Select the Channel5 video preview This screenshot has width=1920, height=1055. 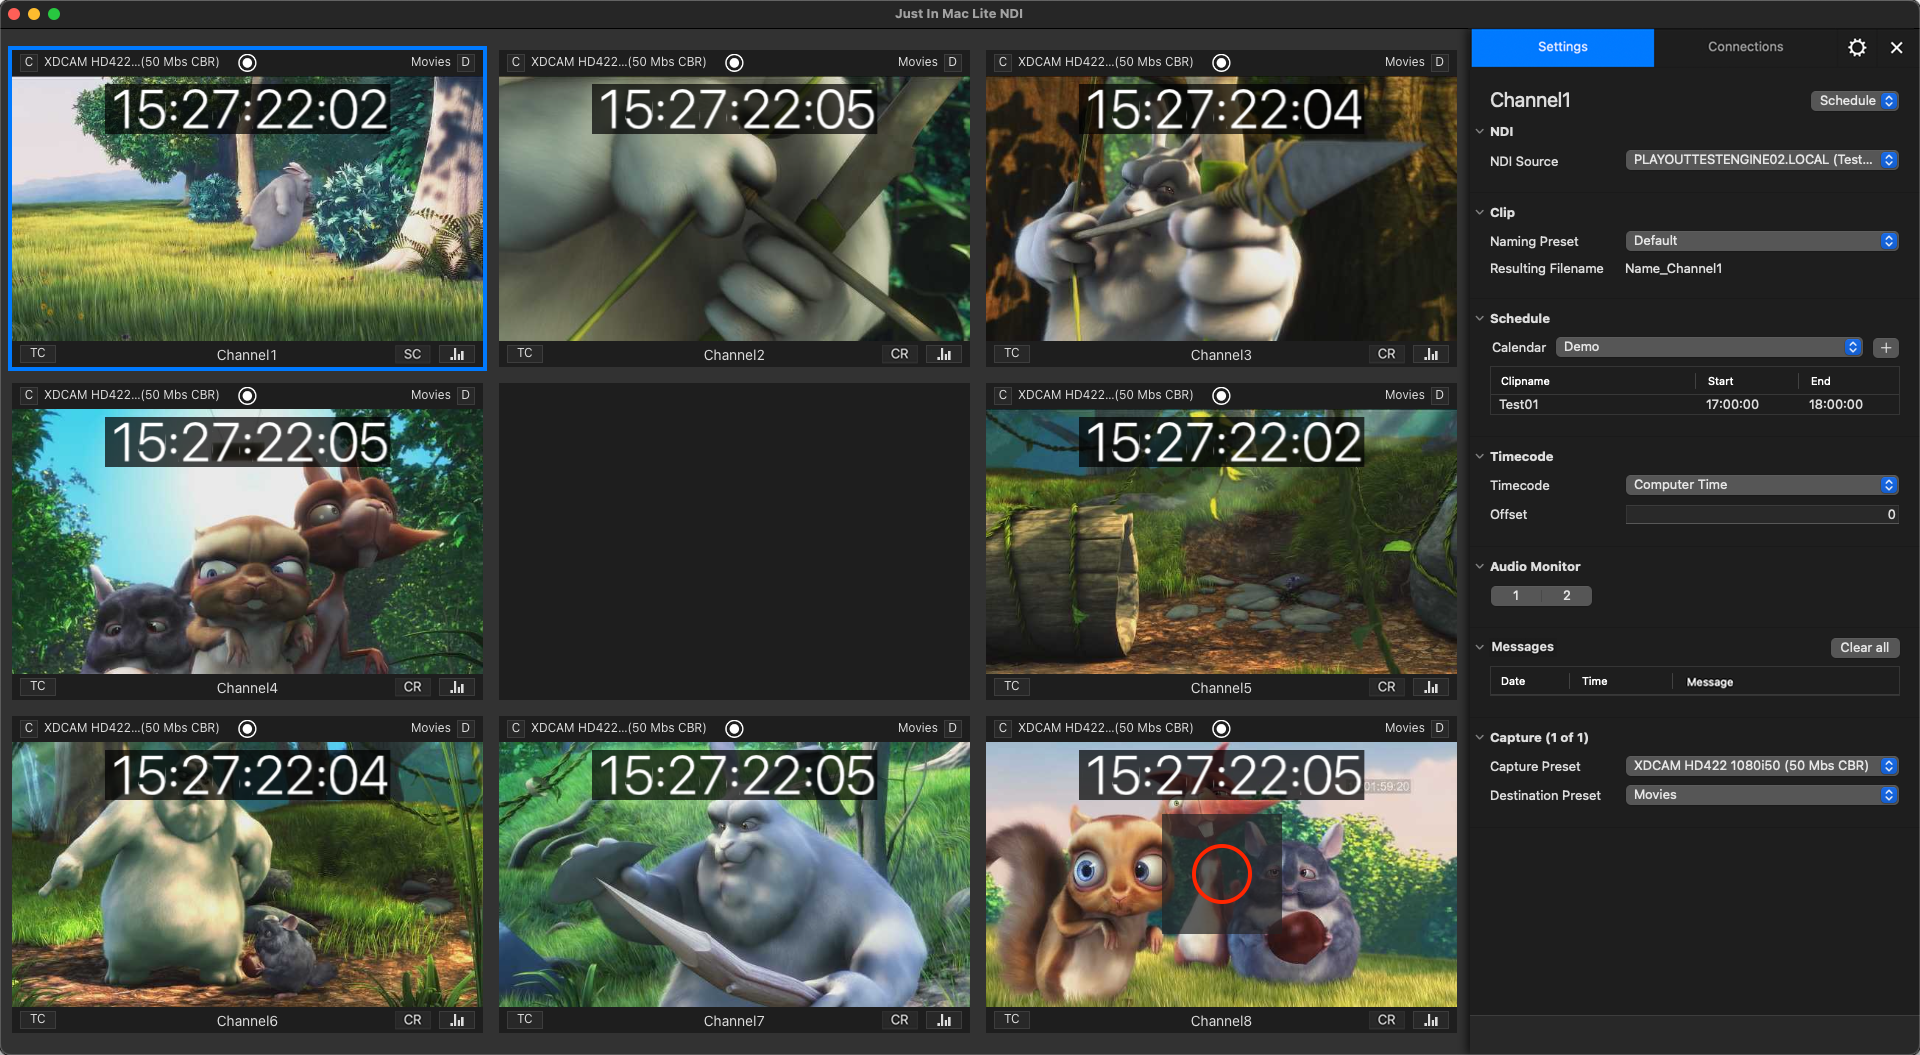pos(1221,542)
